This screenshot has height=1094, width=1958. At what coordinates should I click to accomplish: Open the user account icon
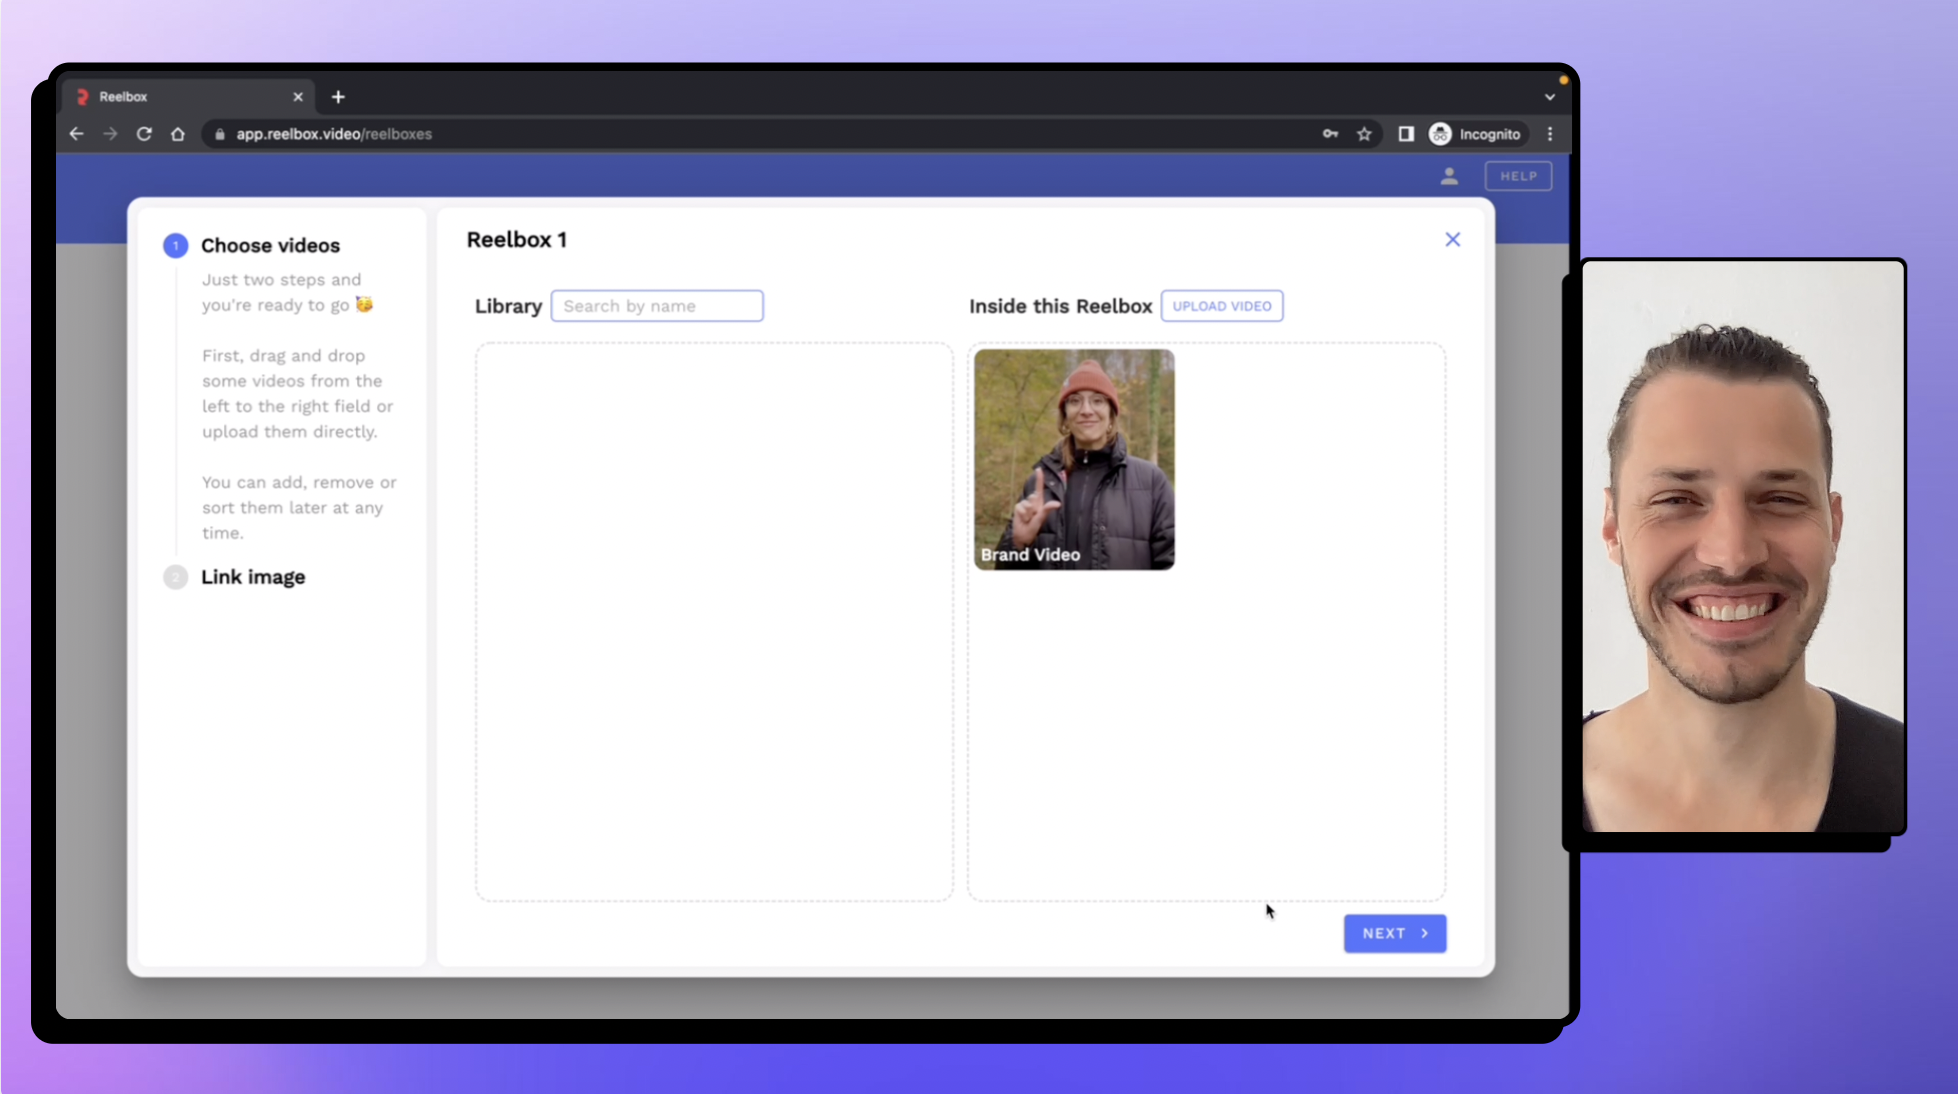1449,177
